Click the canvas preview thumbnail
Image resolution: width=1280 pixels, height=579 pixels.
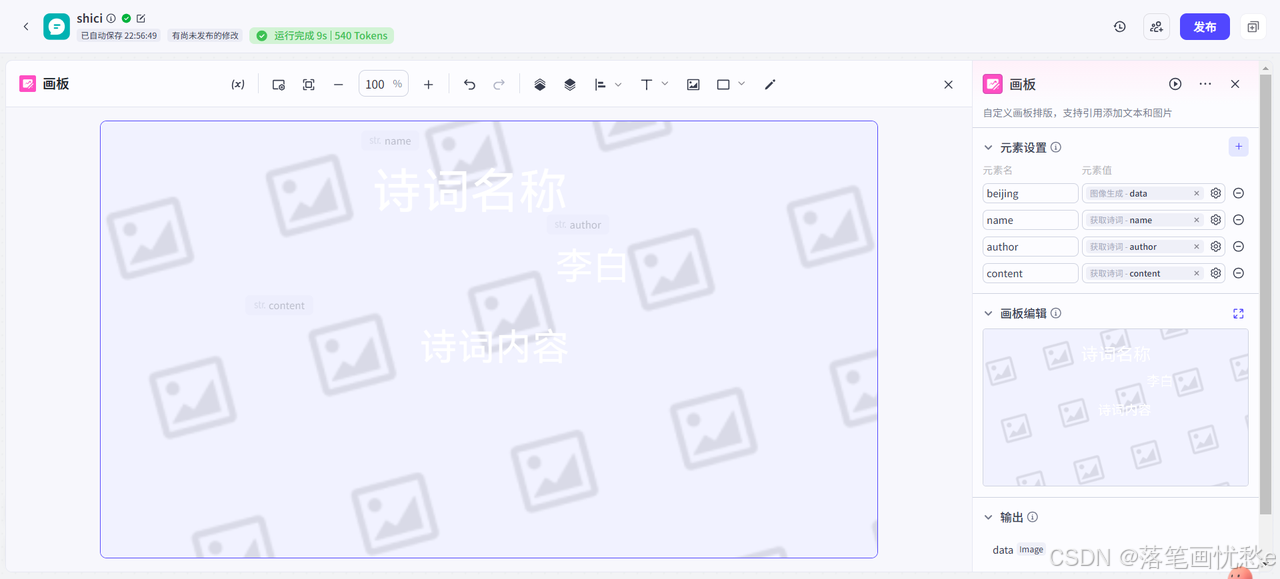pyautogui.click(x=1115, y=408)
